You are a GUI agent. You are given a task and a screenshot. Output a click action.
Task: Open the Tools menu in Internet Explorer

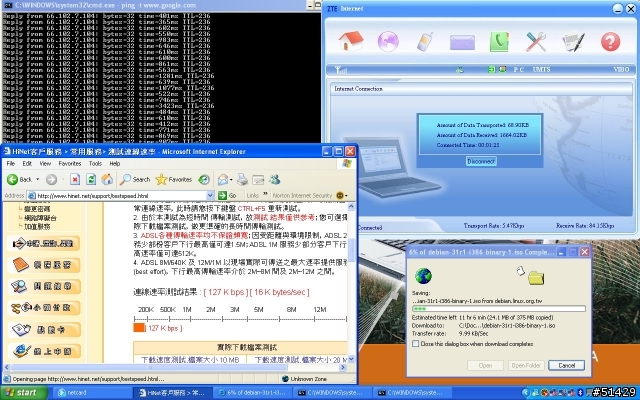95,164
